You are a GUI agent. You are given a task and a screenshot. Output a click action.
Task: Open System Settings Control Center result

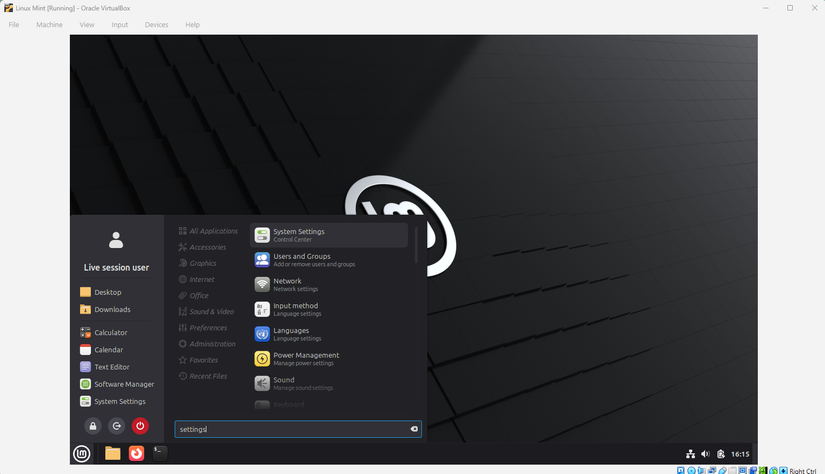(x=329, y=235)
